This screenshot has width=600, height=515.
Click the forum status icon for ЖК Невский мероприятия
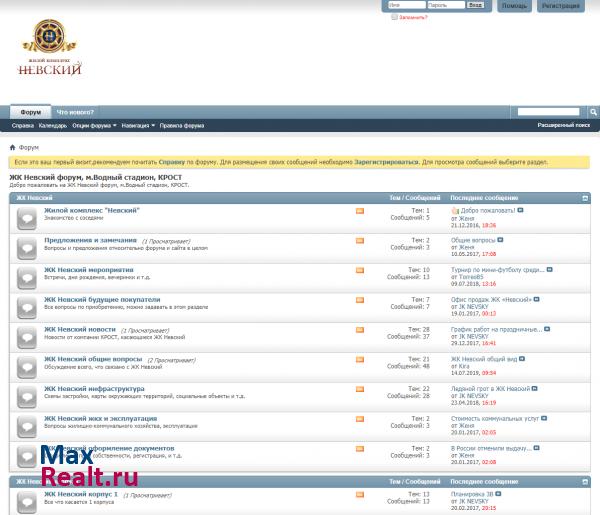[x=27, y=278]
